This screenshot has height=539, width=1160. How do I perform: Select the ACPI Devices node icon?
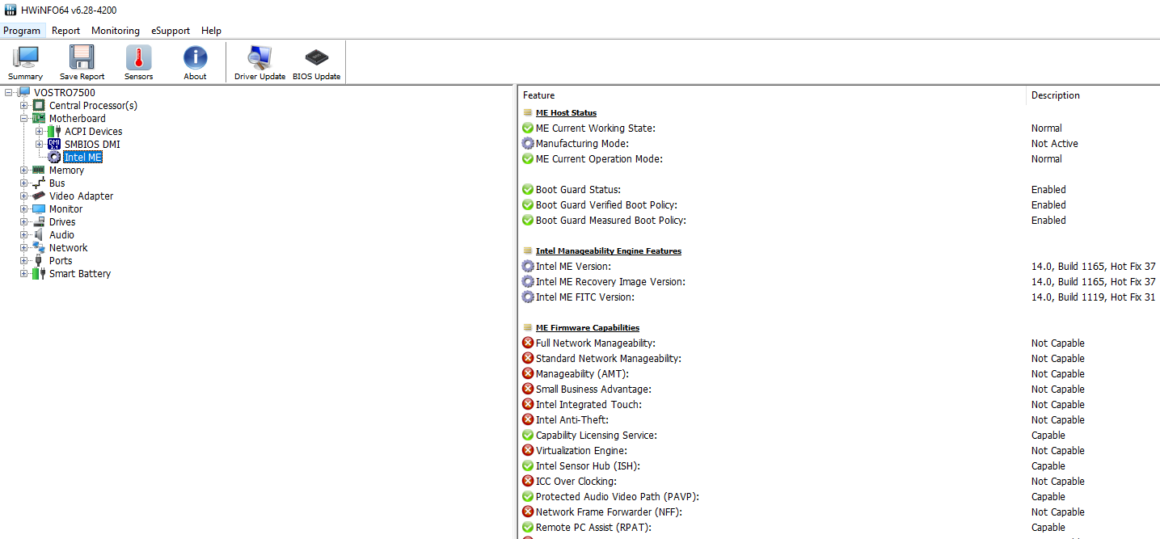tap(54, 132)
